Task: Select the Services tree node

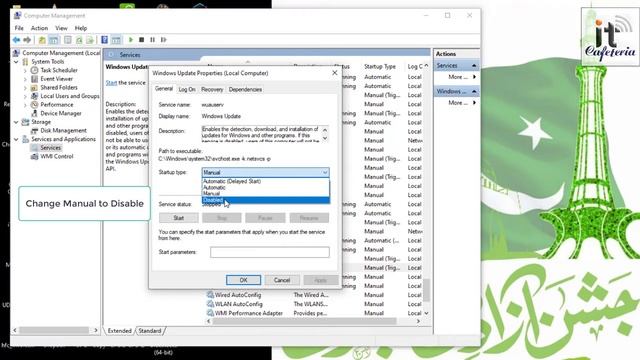Action: [50, 148]
